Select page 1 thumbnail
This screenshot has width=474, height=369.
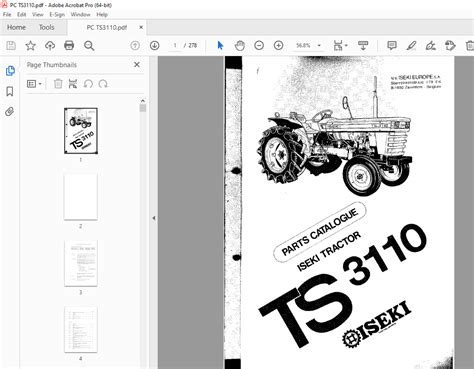(x=81, y=131)
